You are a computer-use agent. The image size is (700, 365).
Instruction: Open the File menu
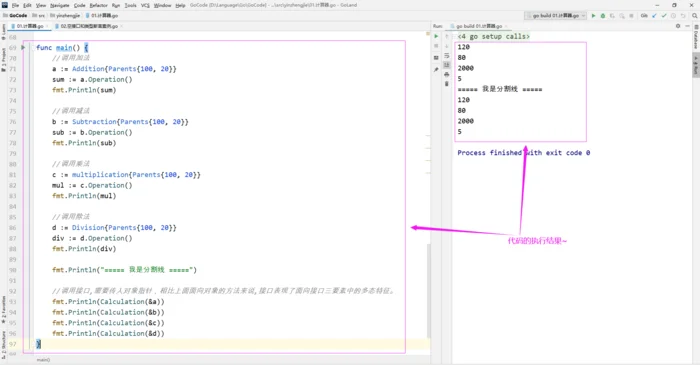15,5
